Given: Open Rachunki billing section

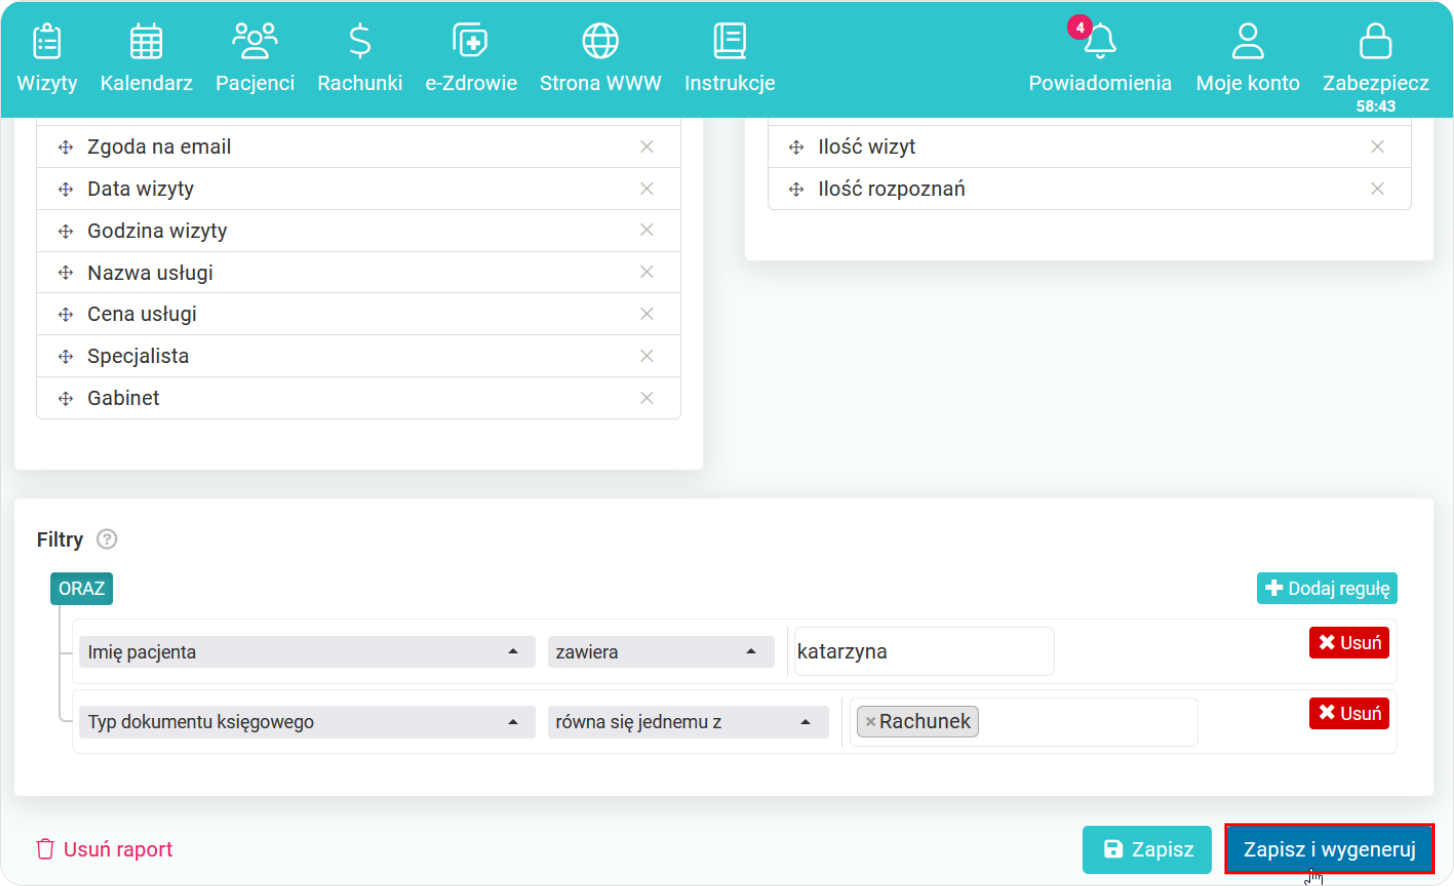Looking at the screenshot, I should pos(360,59).
